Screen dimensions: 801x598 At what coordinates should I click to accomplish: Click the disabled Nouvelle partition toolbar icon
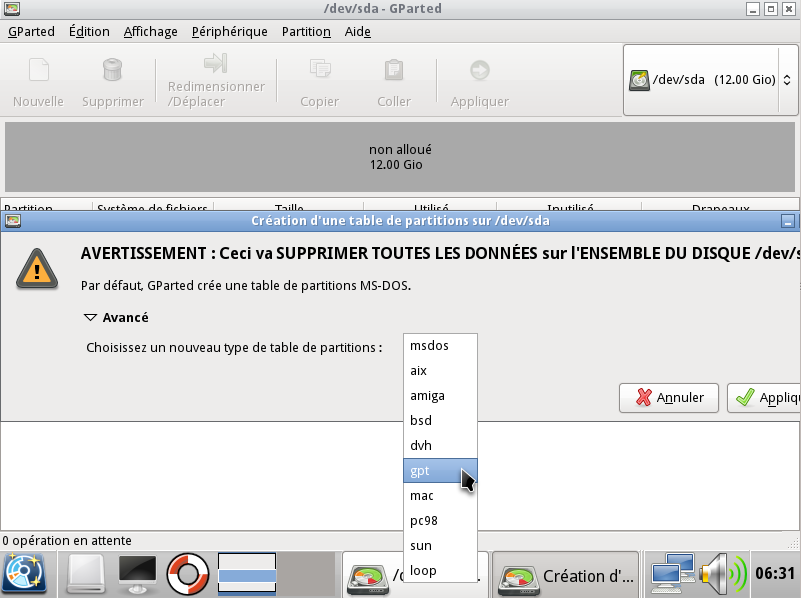39,70
